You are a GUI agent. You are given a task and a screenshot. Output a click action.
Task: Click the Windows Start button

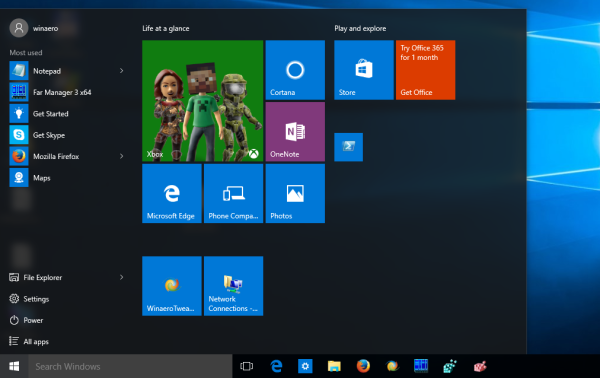14,366
